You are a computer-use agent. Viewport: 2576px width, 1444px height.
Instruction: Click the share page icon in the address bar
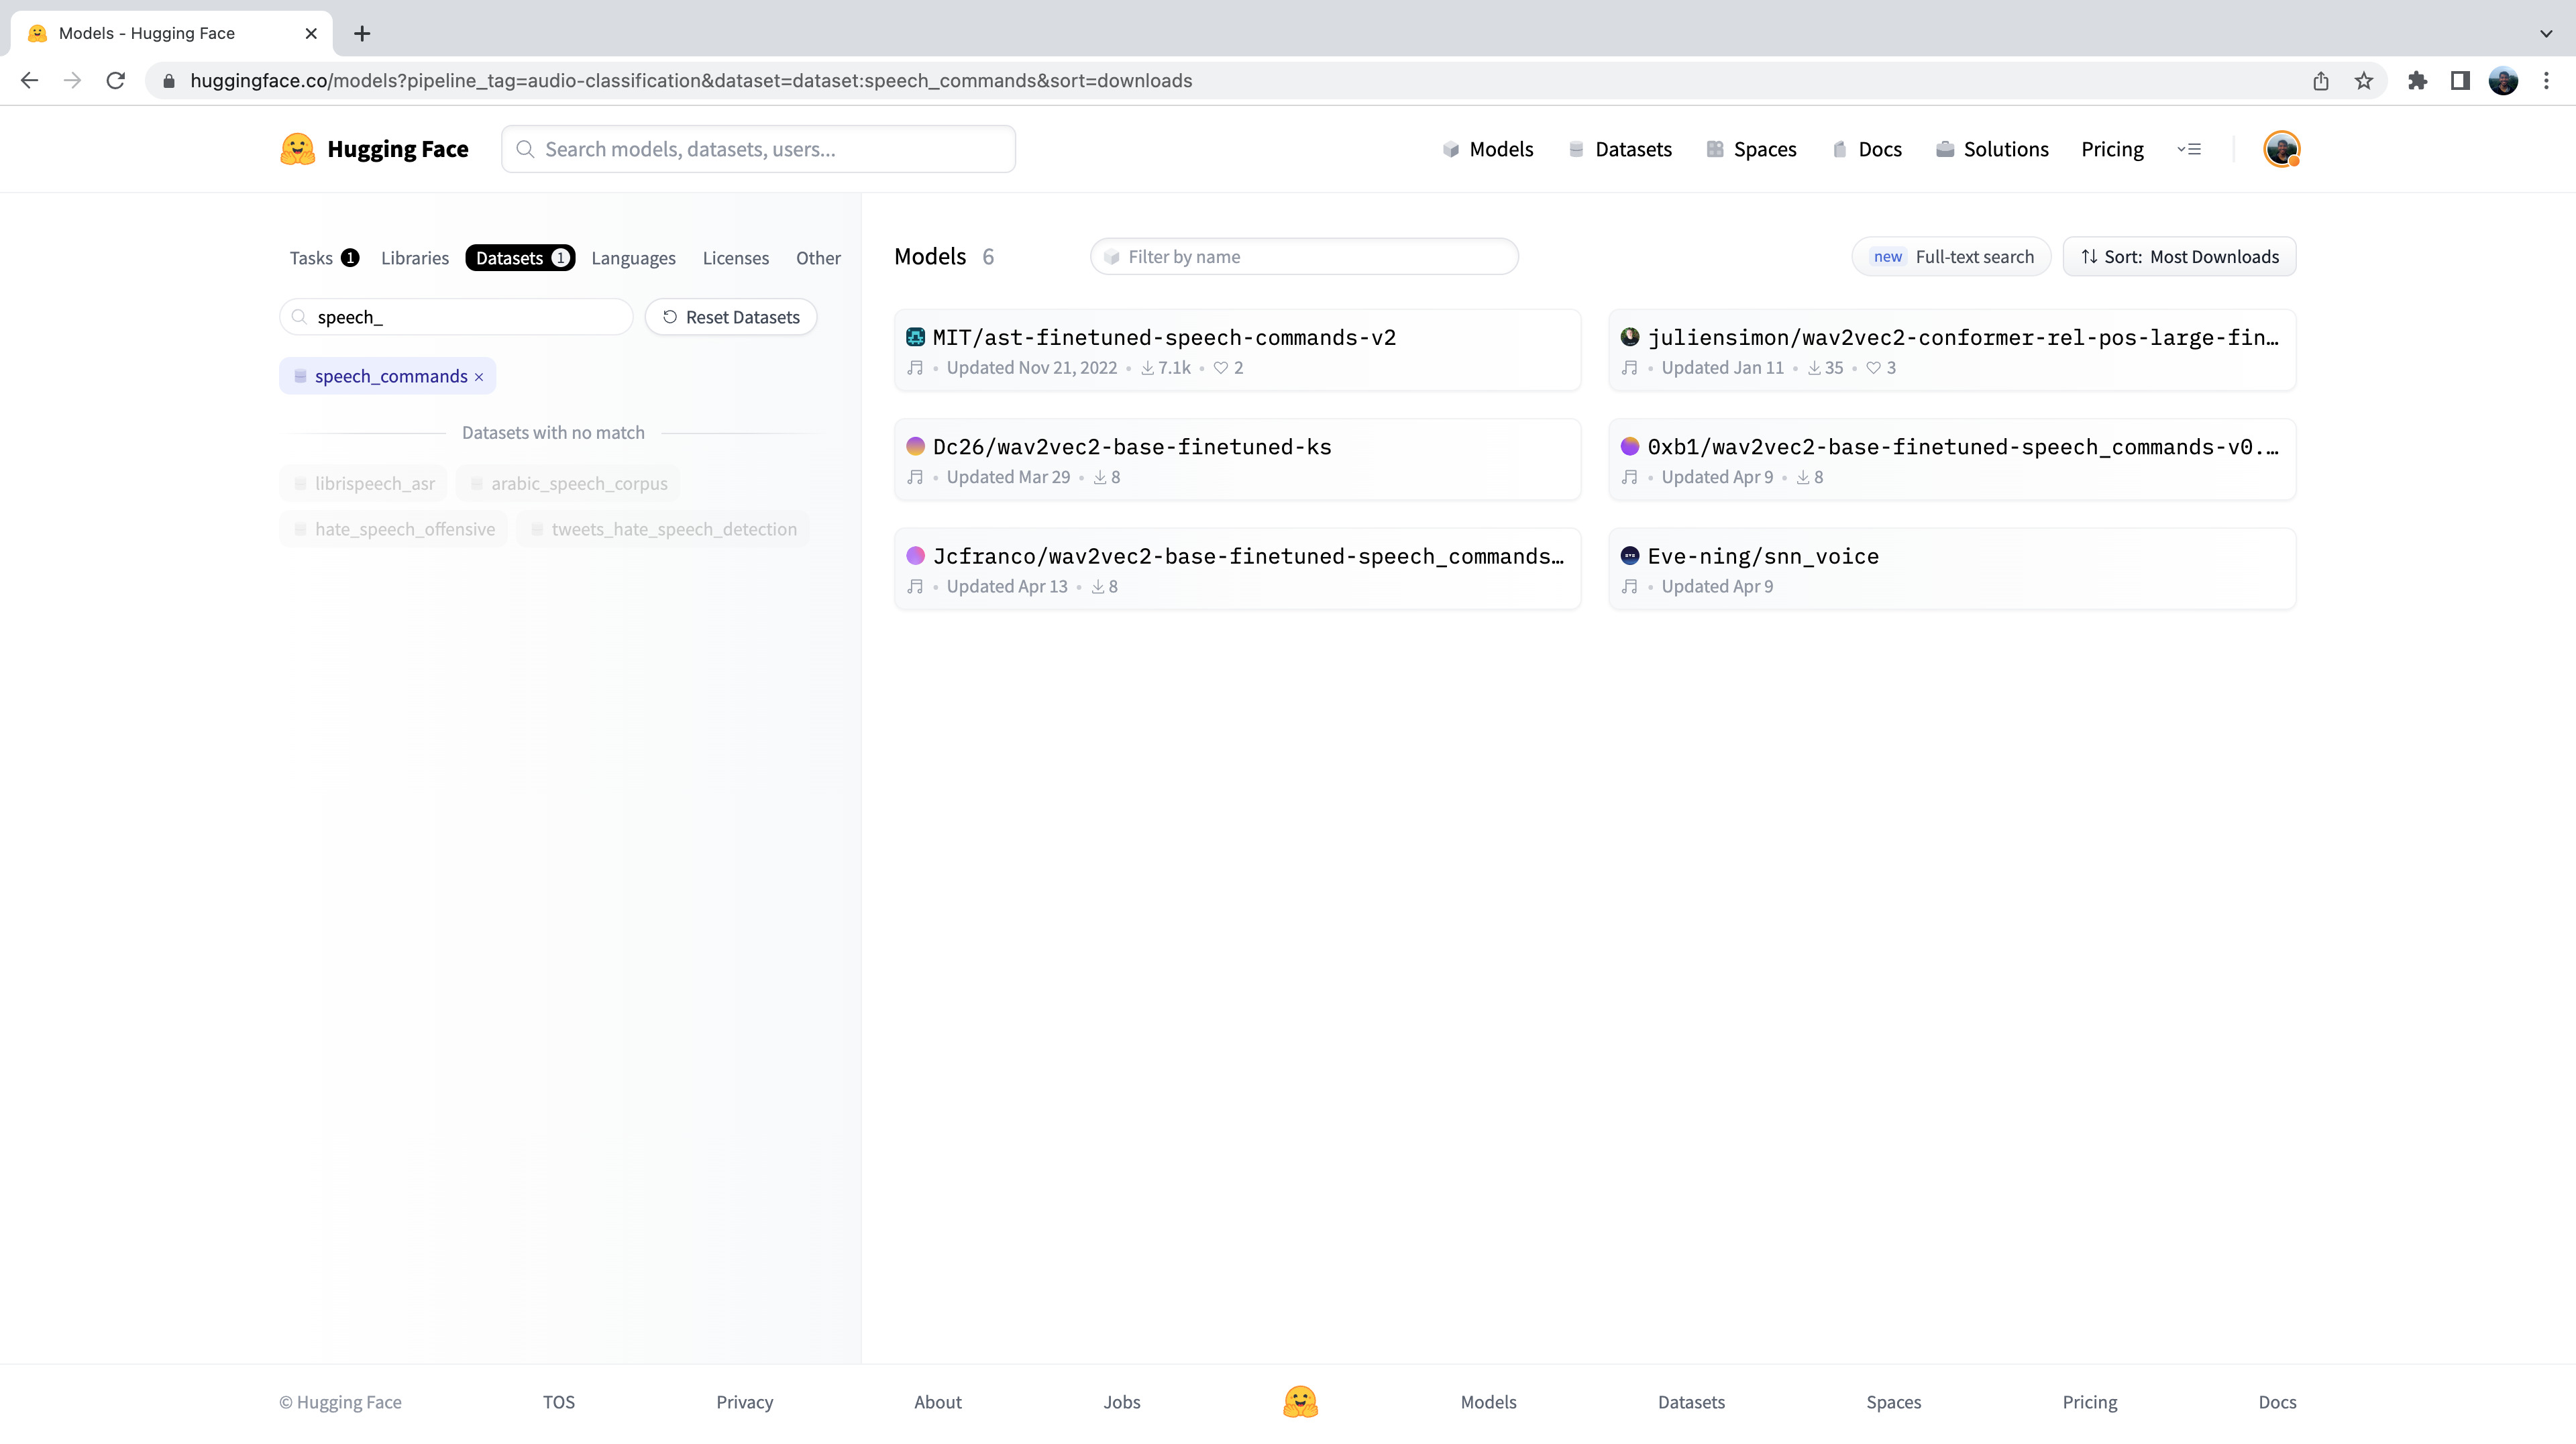2320,81
